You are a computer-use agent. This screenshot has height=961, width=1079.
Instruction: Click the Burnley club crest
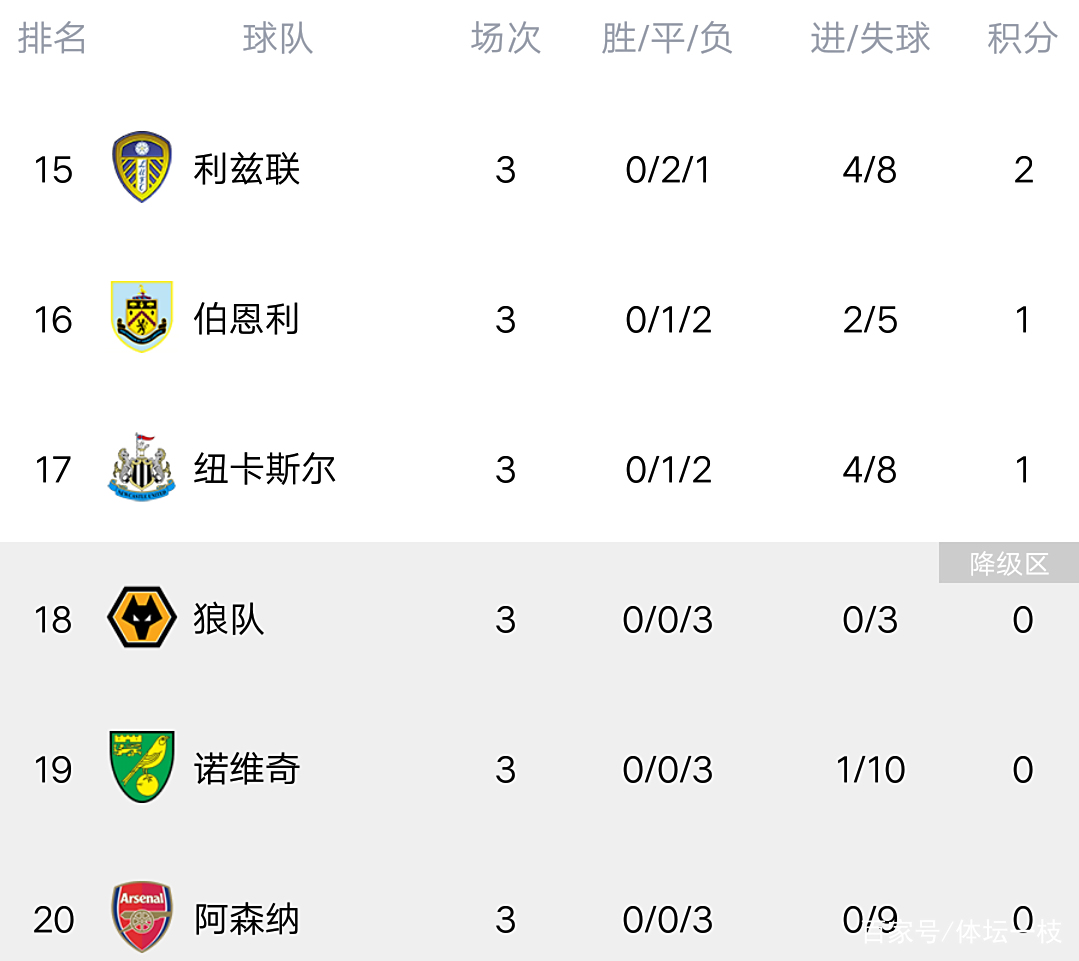(x=142, y=318)
